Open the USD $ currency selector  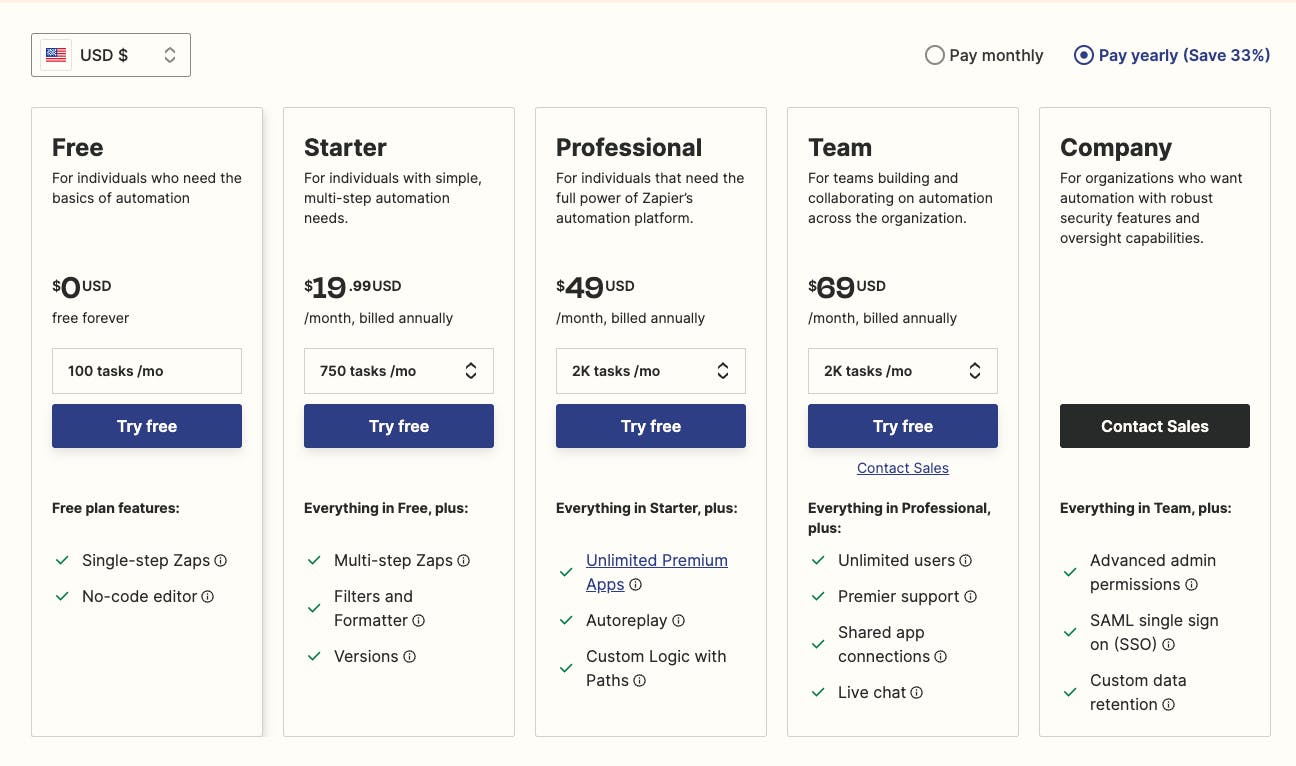[x=111, y=55]
